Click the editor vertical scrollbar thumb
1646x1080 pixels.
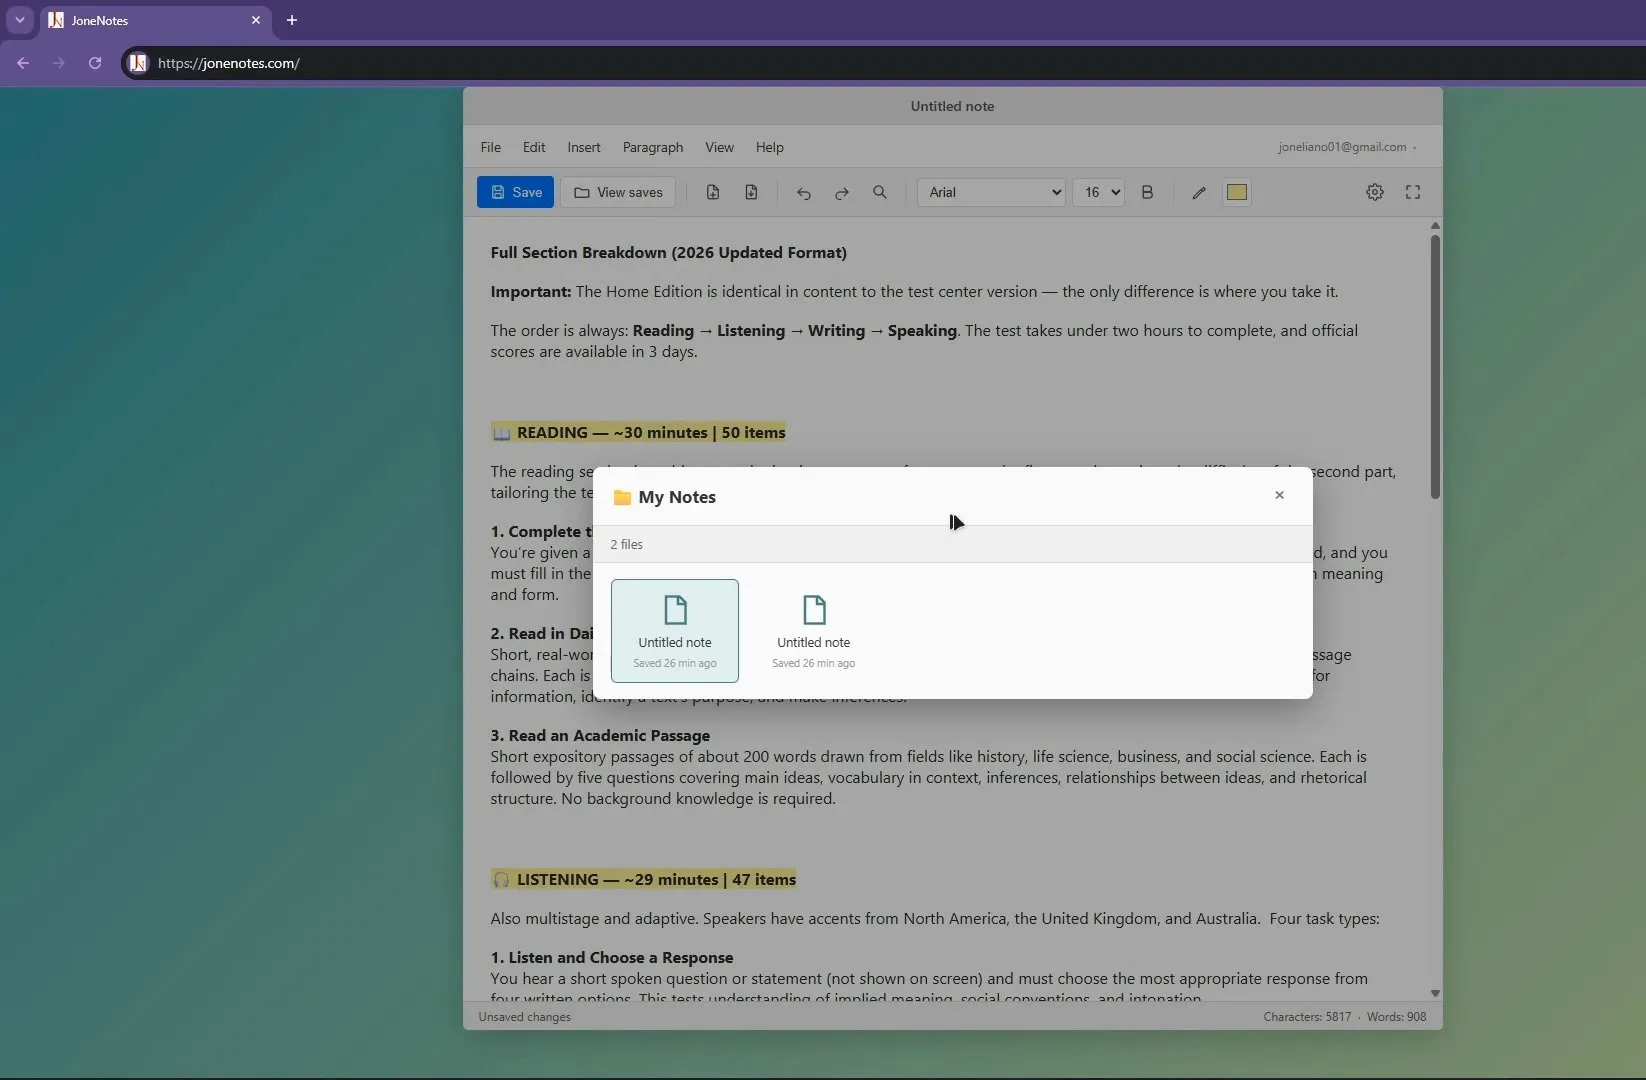click(1435, 366)
